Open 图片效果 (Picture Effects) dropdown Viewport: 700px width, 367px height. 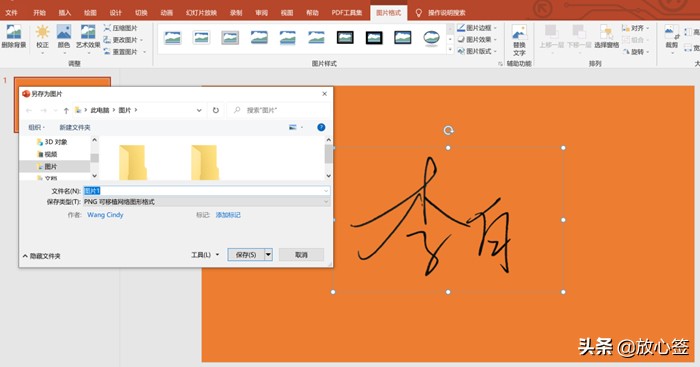pos(477,39)
